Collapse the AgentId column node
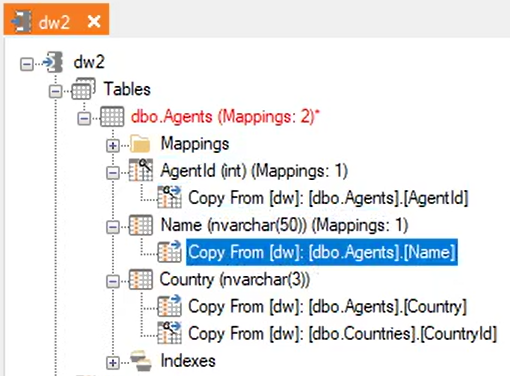This screenshot has height=376, width=510. [x=113, y=173]
